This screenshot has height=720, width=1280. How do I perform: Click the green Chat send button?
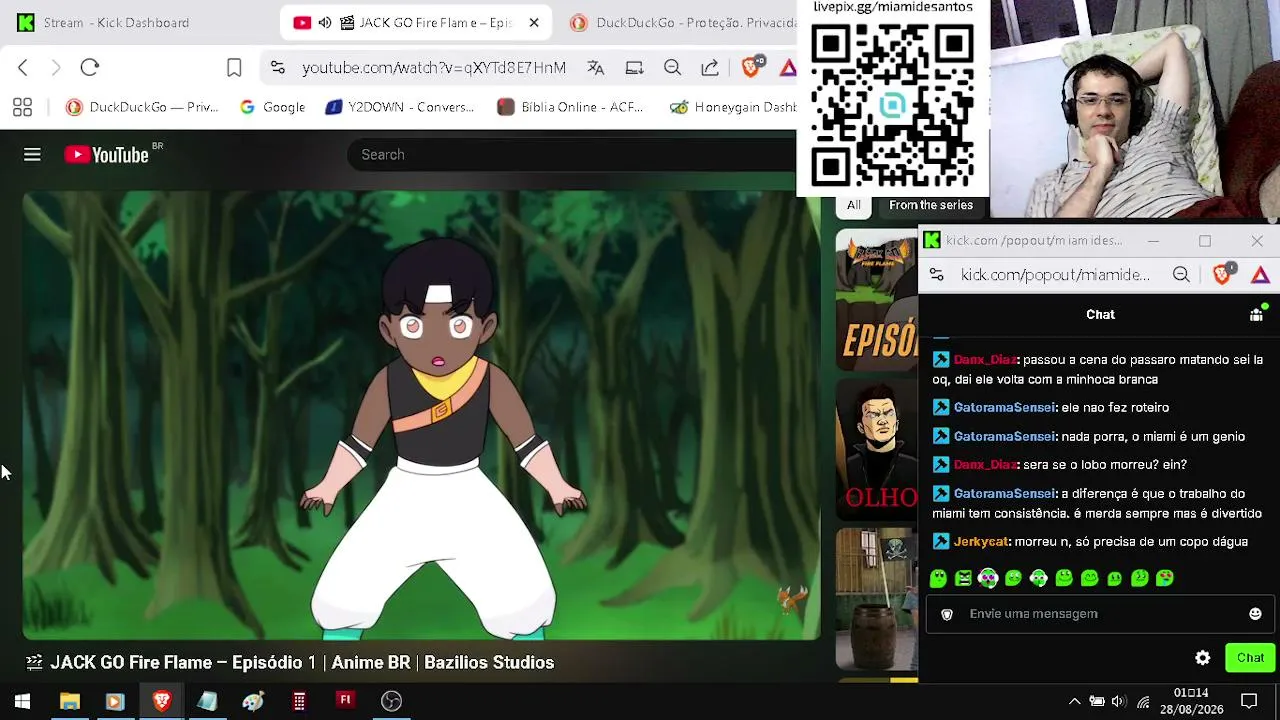coord(1250,658)
